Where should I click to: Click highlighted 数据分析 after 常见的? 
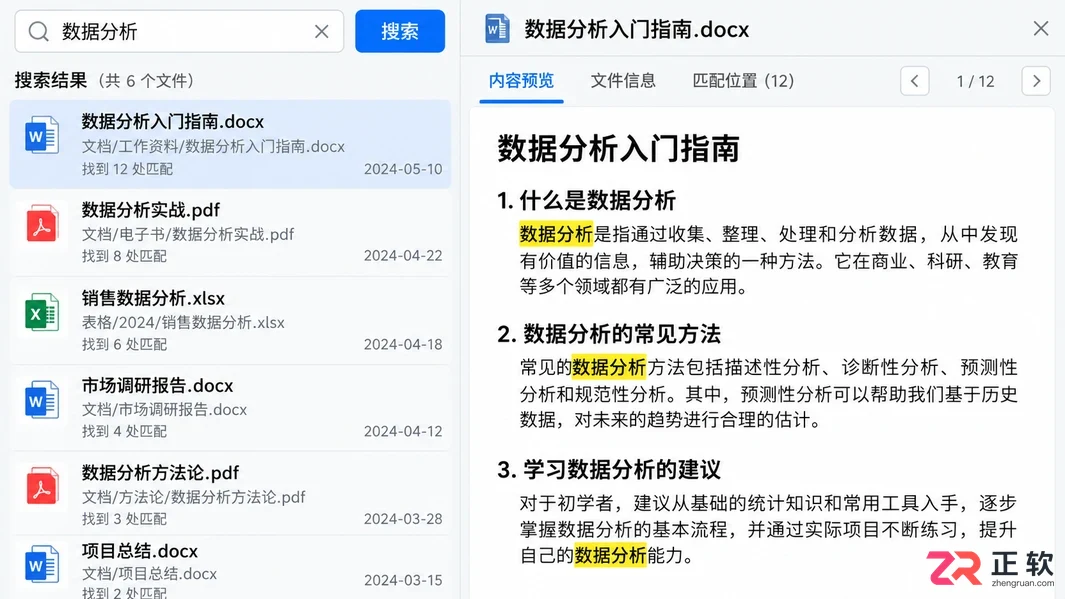609,367
